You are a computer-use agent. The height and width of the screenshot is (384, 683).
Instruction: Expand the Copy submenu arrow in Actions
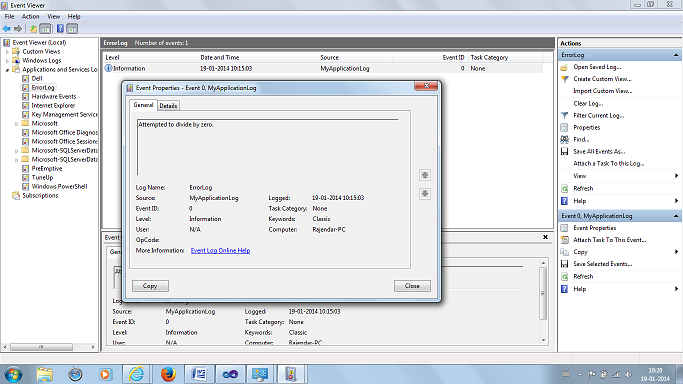(676, 252)
